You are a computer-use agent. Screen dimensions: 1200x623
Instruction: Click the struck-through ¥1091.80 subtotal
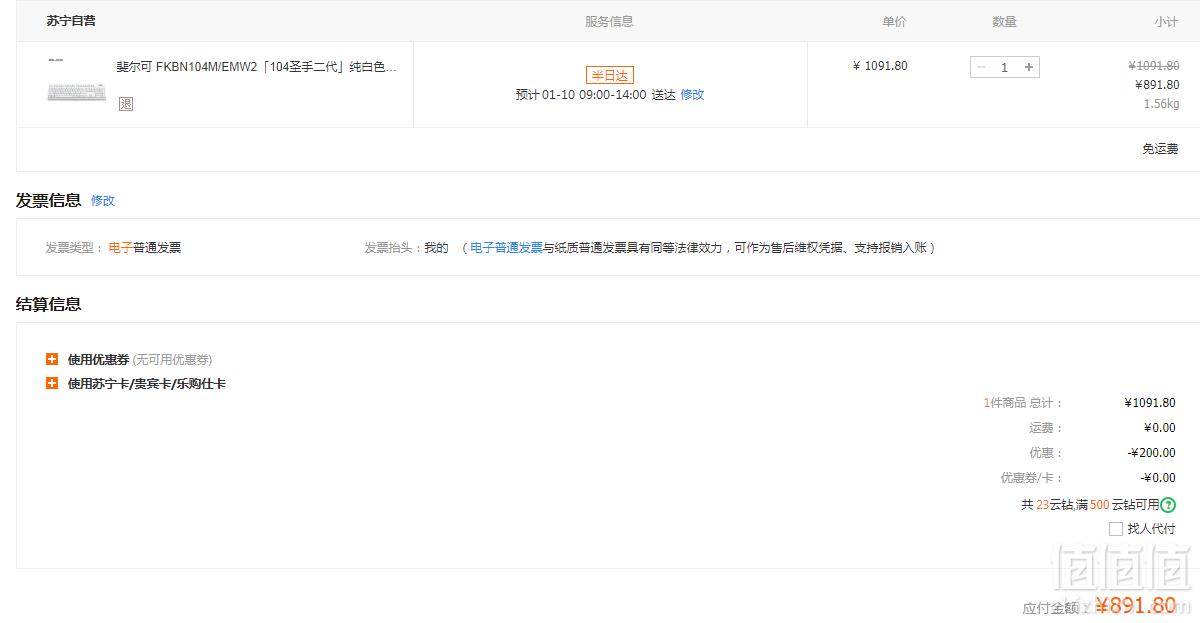(1154, 66)
